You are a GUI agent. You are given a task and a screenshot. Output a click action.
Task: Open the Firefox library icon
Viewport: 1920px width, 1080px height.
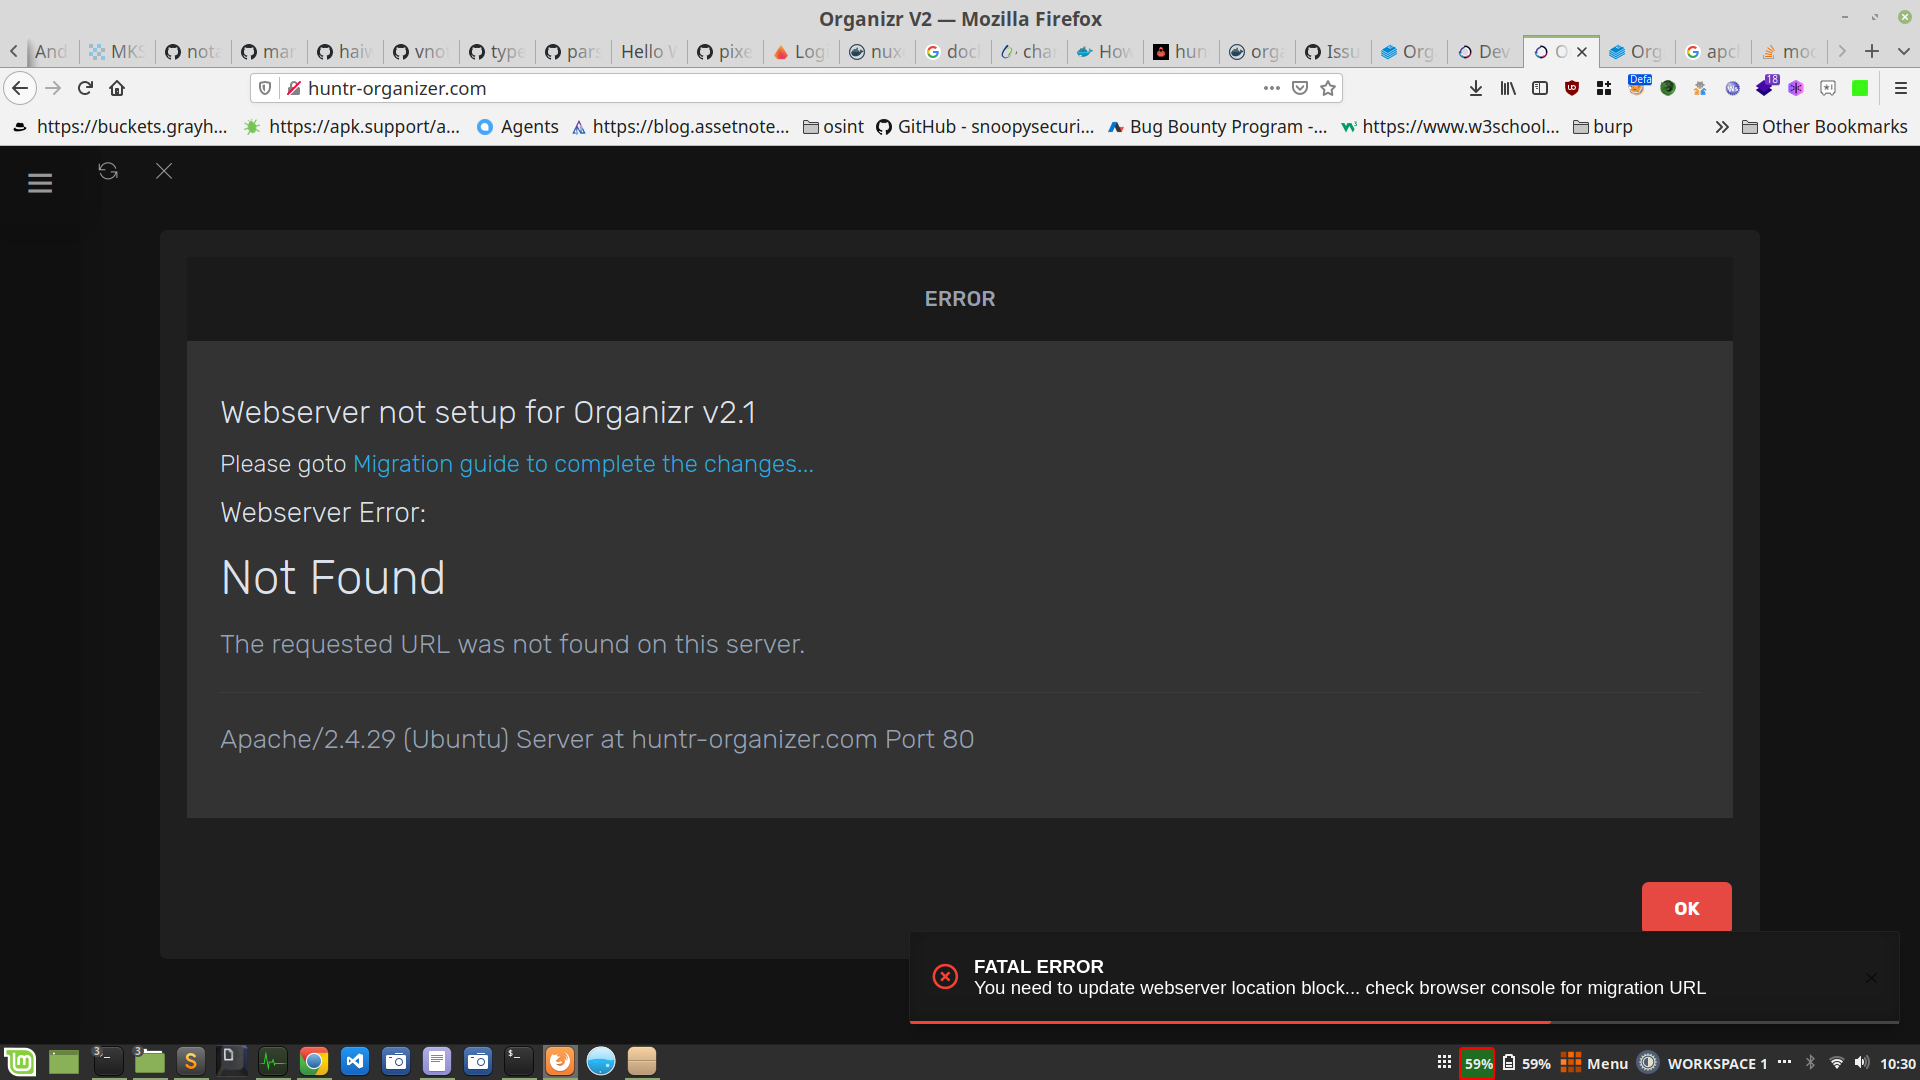[1508, 88]
